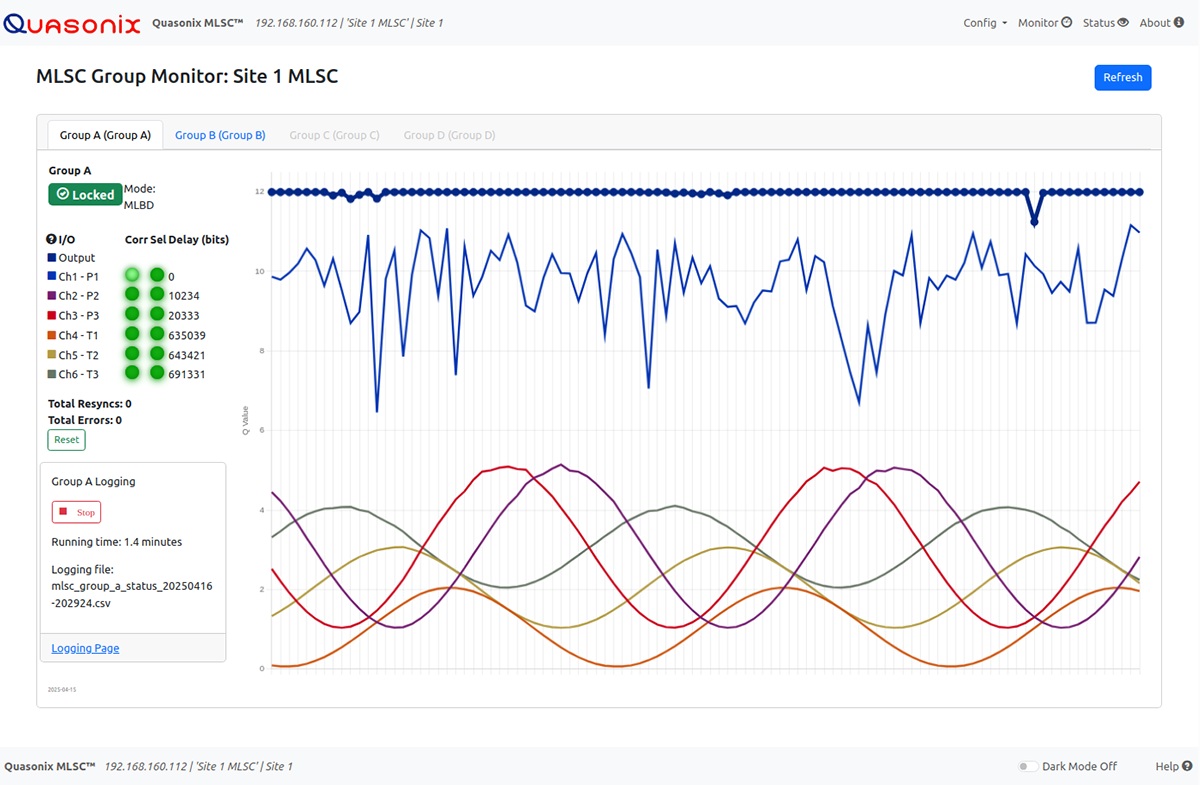Stop Group A logging
This screenshot has height=785, width=1200.
[x=77, y=512]
